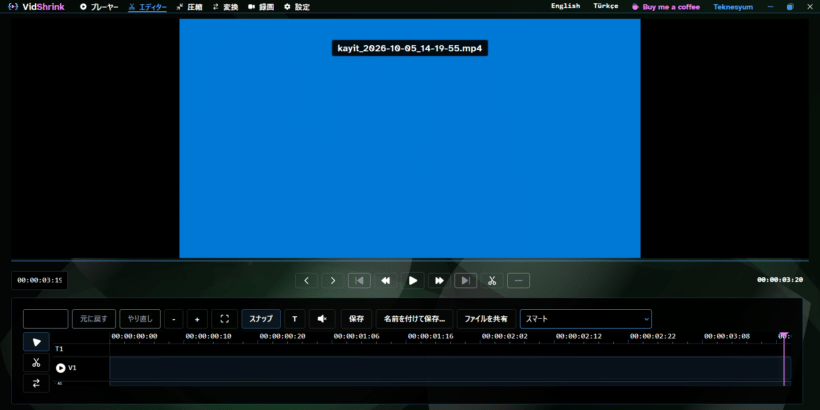Click the audio track strip below V1
Image resolution: width=820 pixels, height=410 pixels.
[x=450, y=383]
